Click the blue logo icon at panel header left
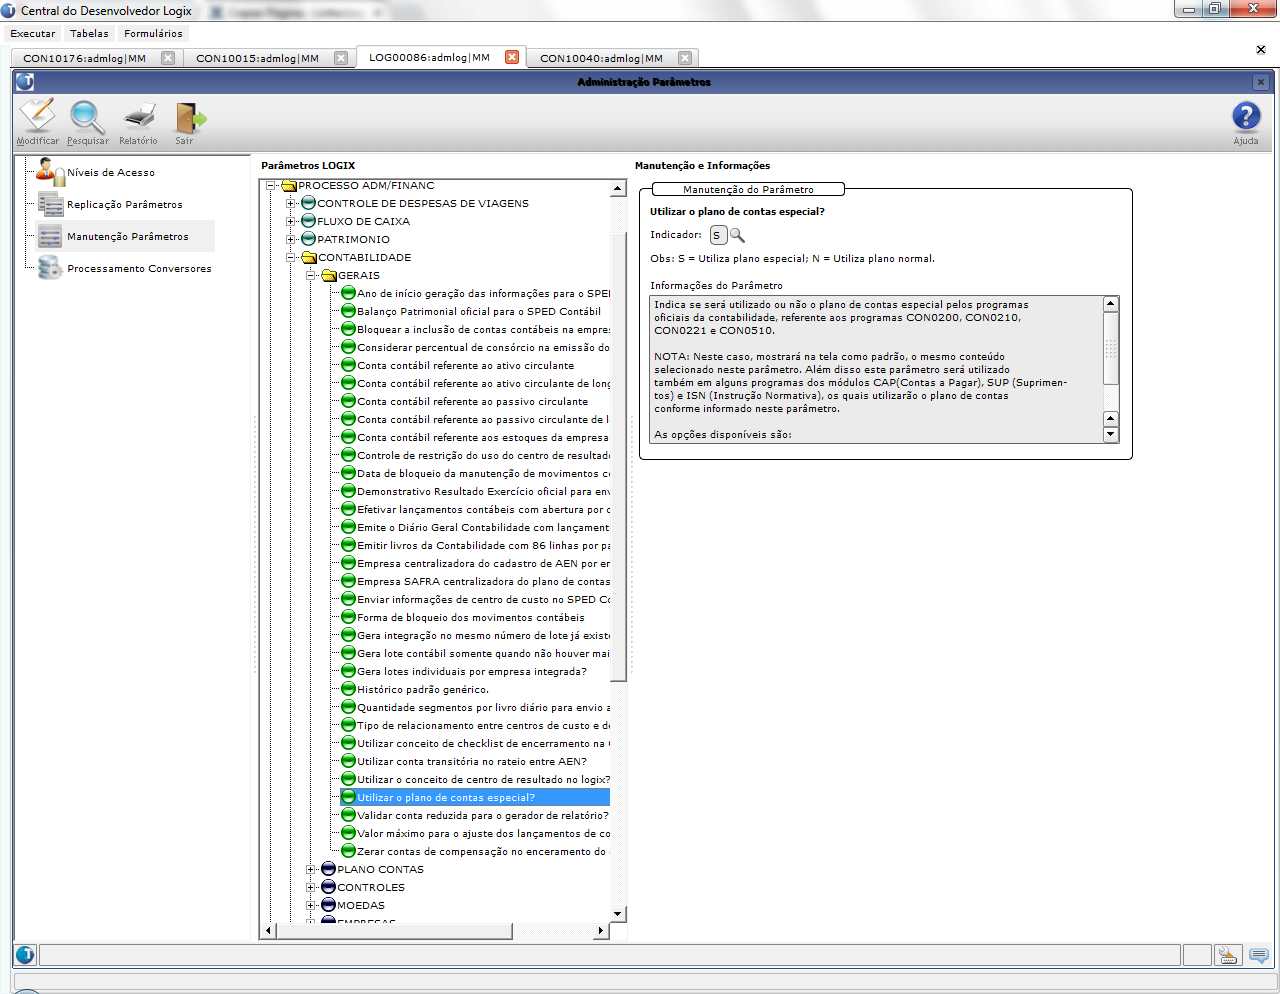 pyautogui.click(x=25, y=82)
